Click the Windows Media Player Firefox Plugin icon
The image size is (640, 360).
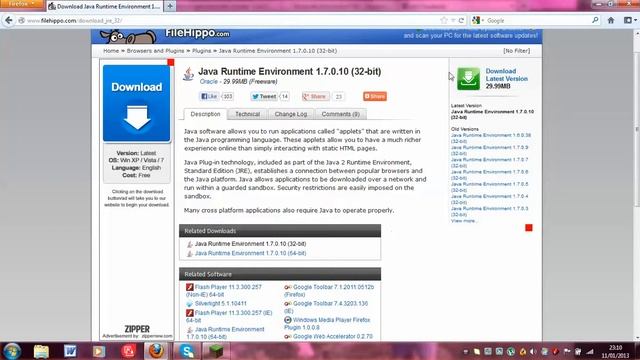[x=288, y=320]
